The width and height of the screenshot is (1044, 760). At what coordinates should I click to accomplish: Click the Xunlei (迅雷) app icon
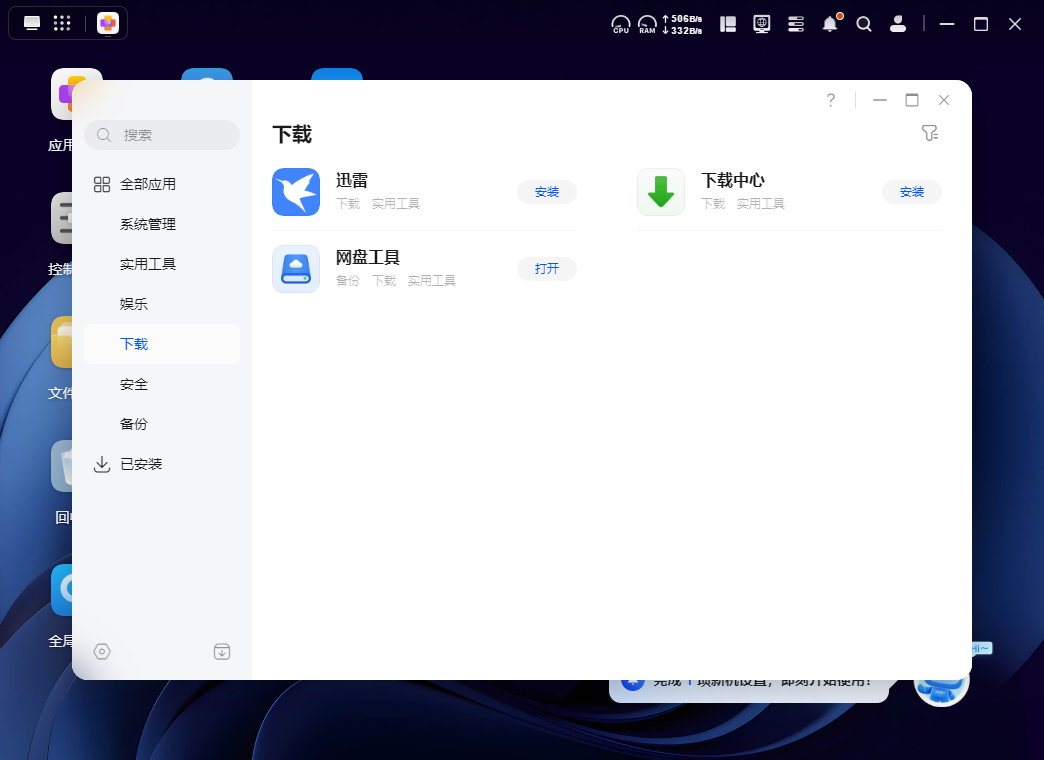click(x=296, y=192)
